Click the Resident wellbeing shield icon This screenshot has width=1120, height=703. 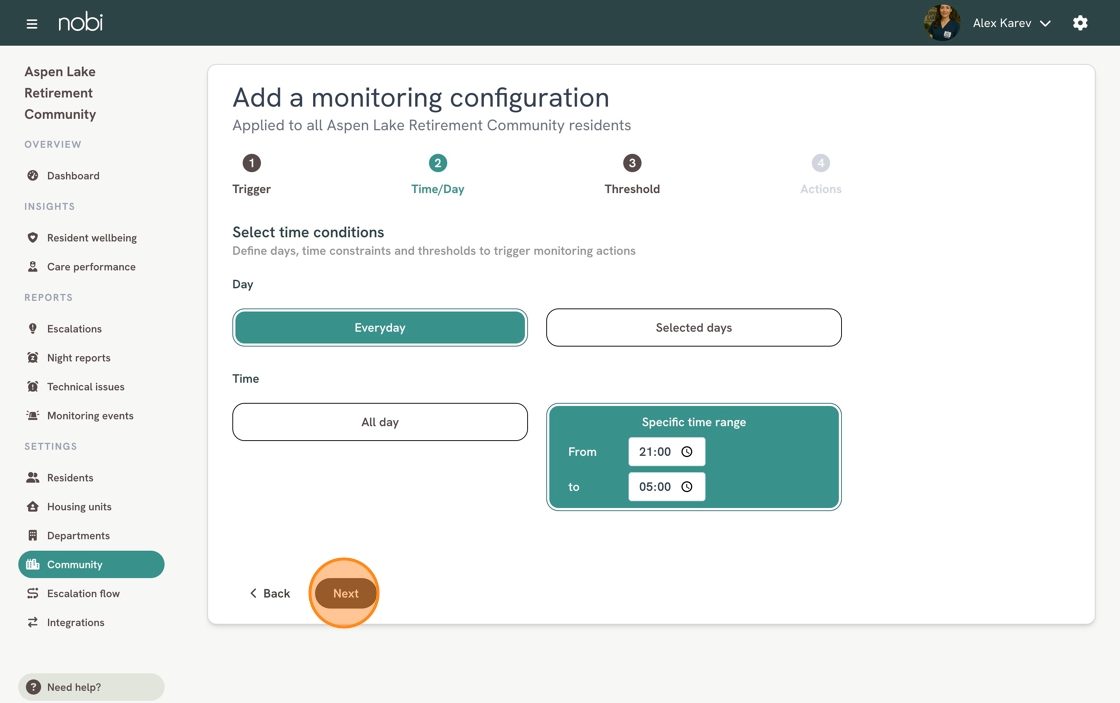pos(32,238)
